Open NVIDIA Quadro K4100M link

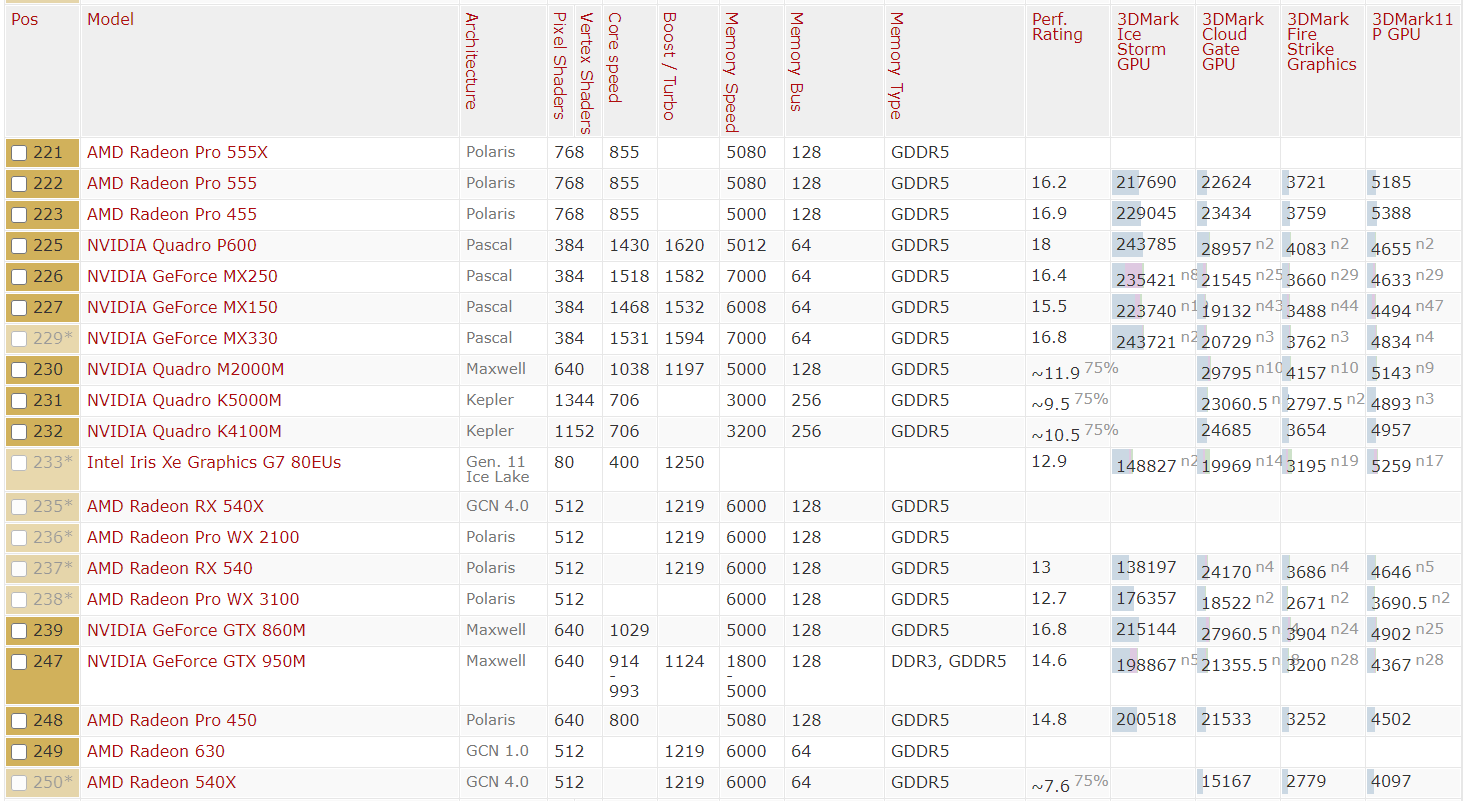pyautogui.click(x=184, y=432)
